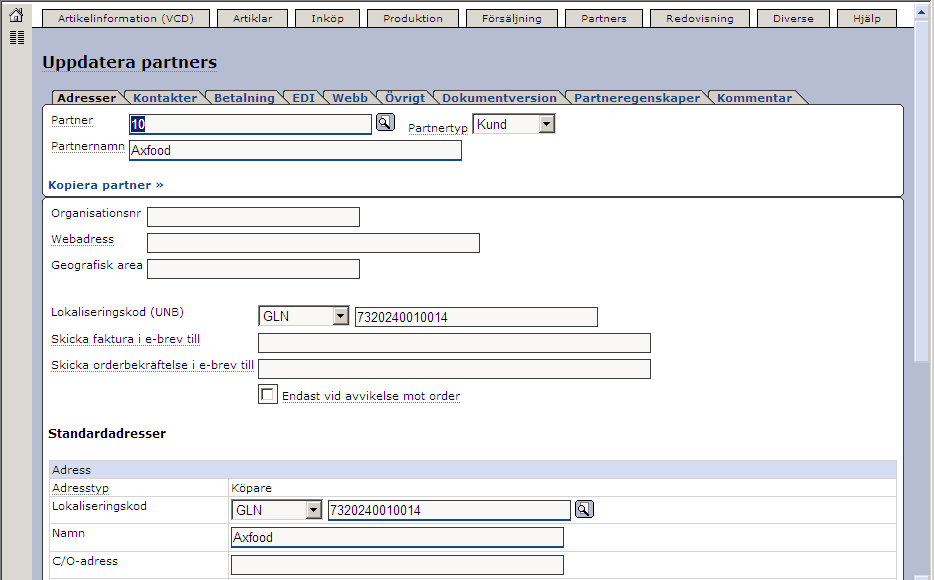Open the Diverse menu
The width and height of the screenshot is (934, 580).
793,18
